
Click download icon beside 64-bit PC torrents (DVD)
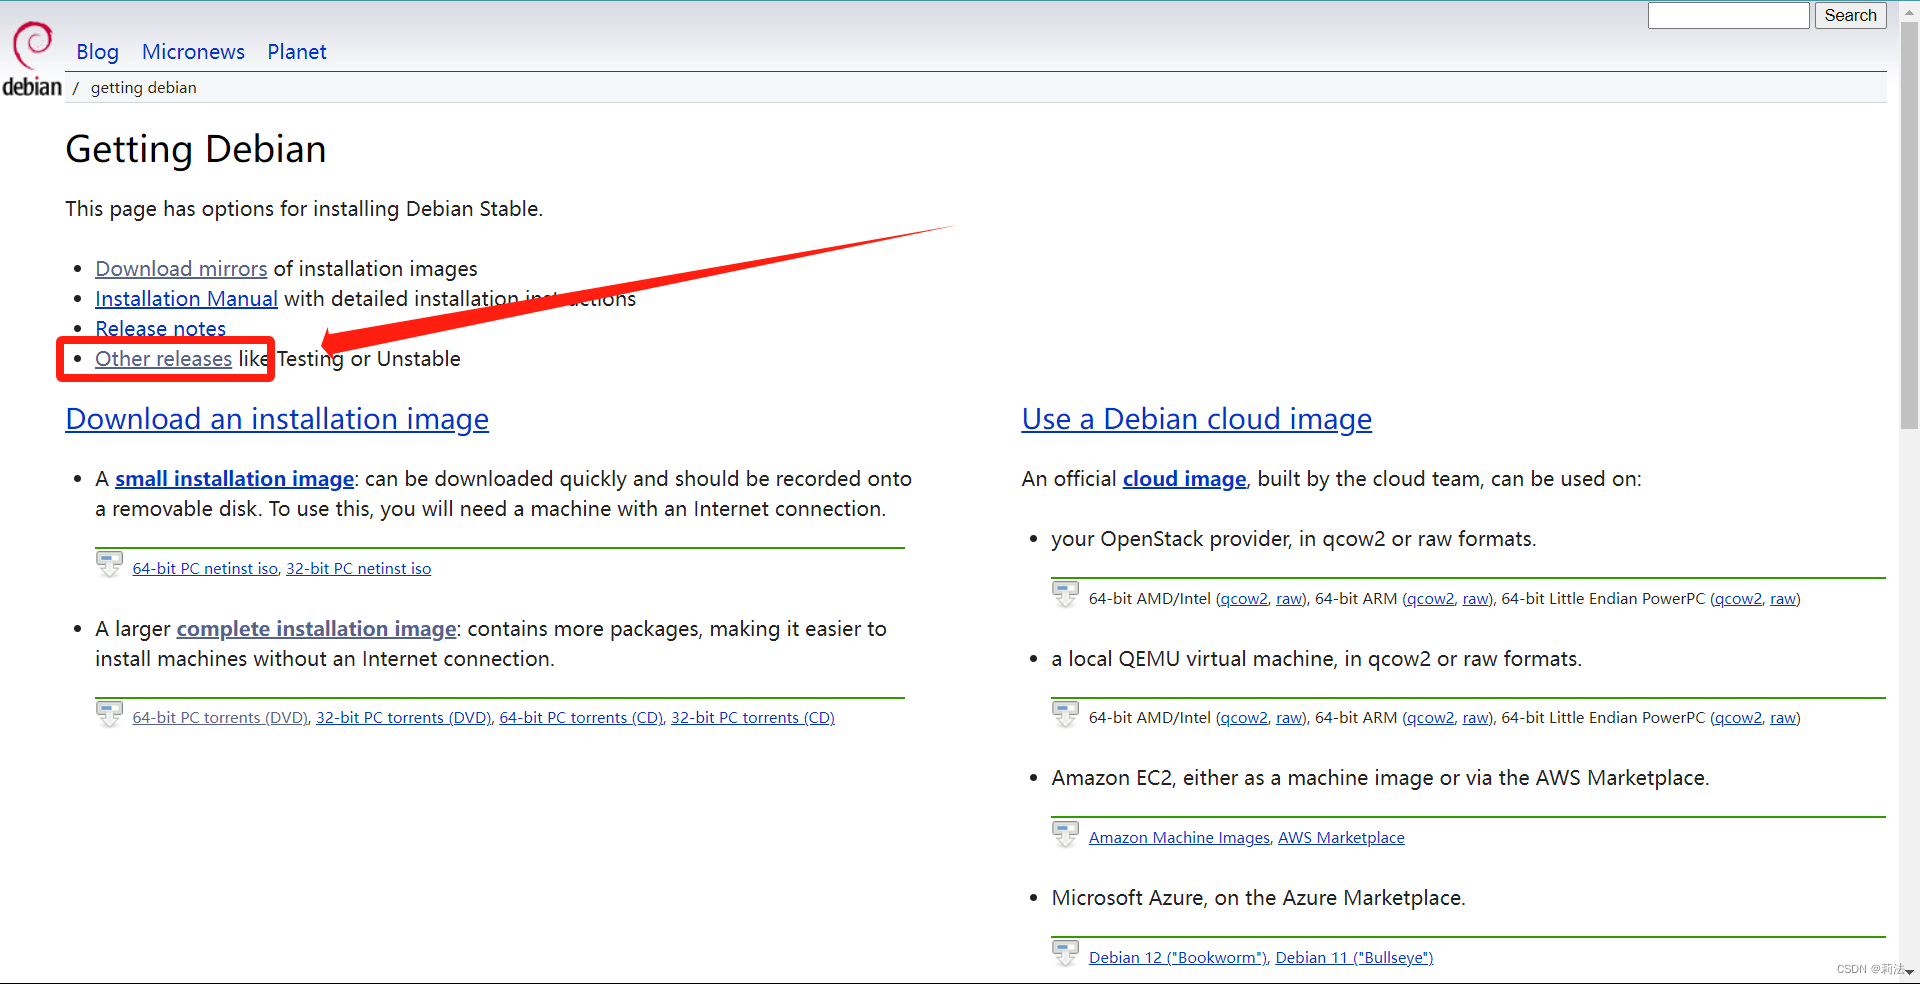pyautogui.click(x=109, y=714)
